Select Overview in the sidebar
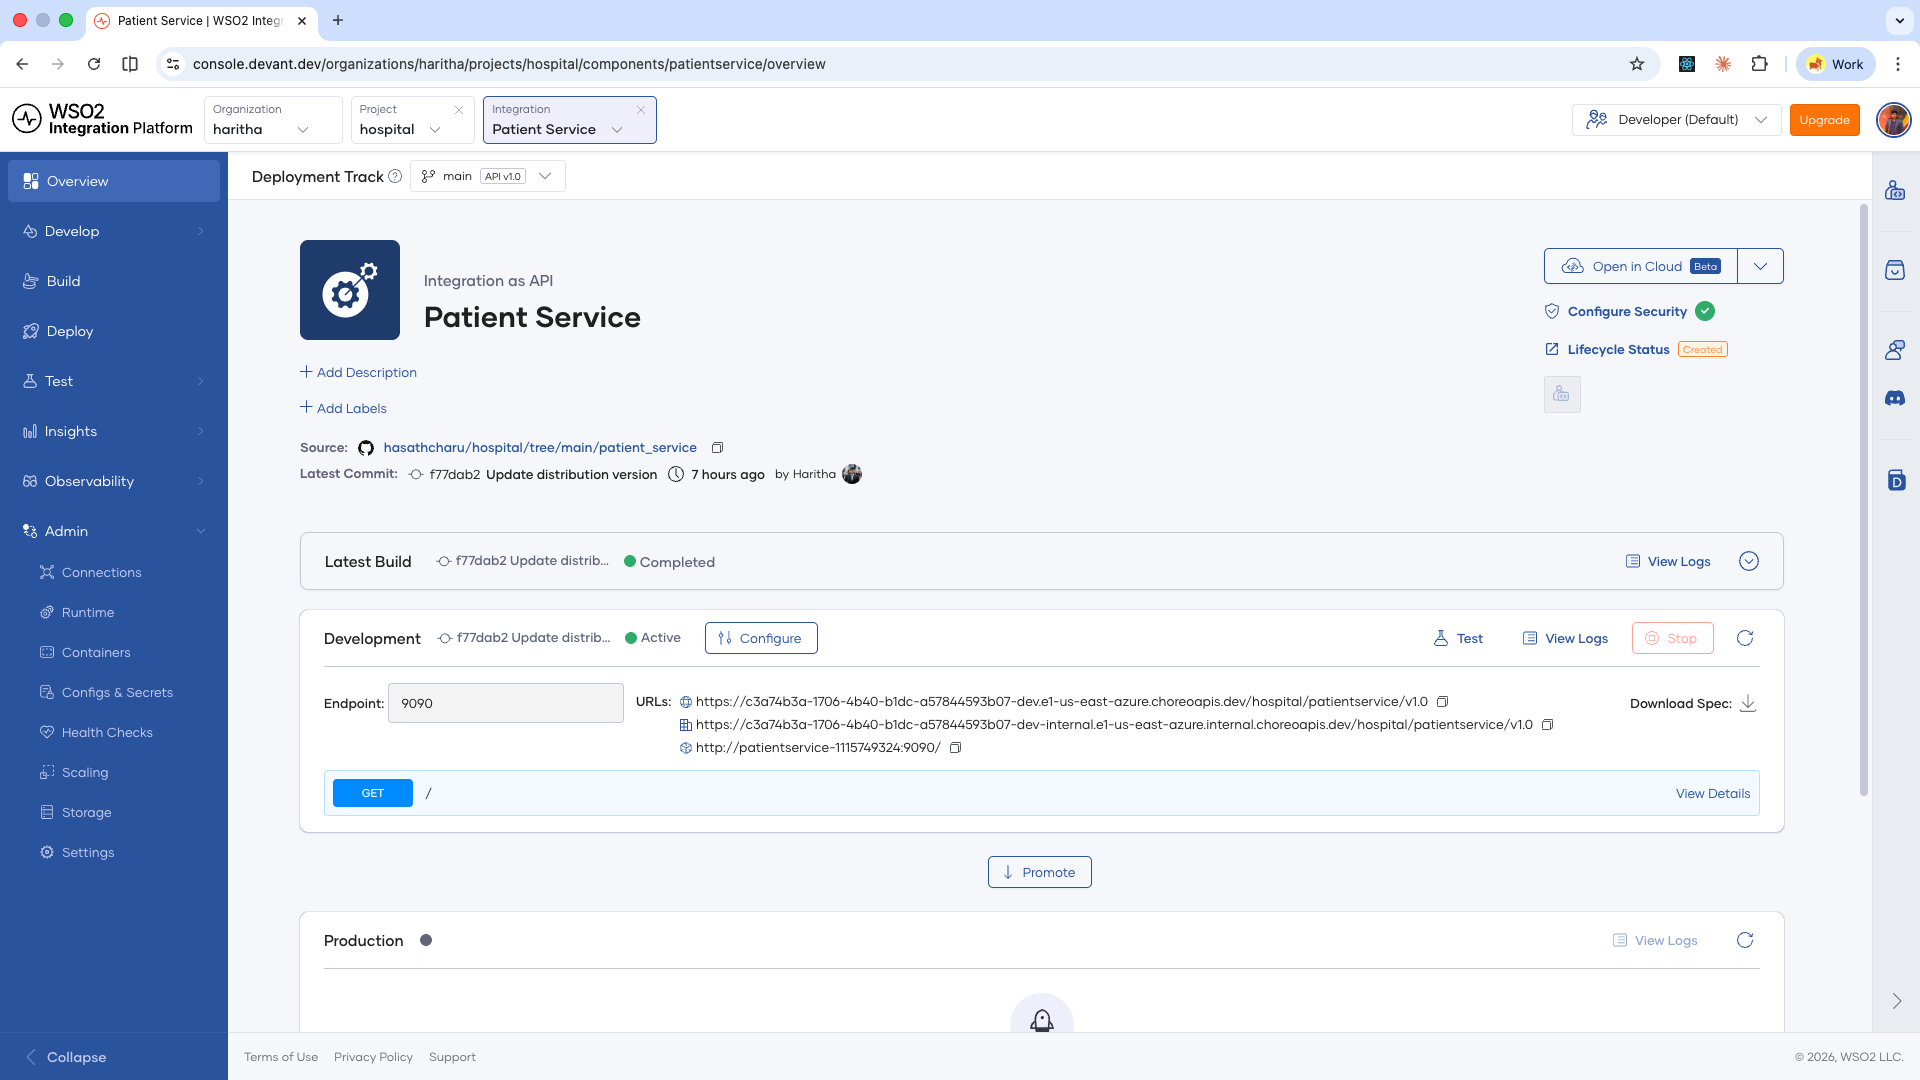Screen dimensions: 1920x1080 114,181
